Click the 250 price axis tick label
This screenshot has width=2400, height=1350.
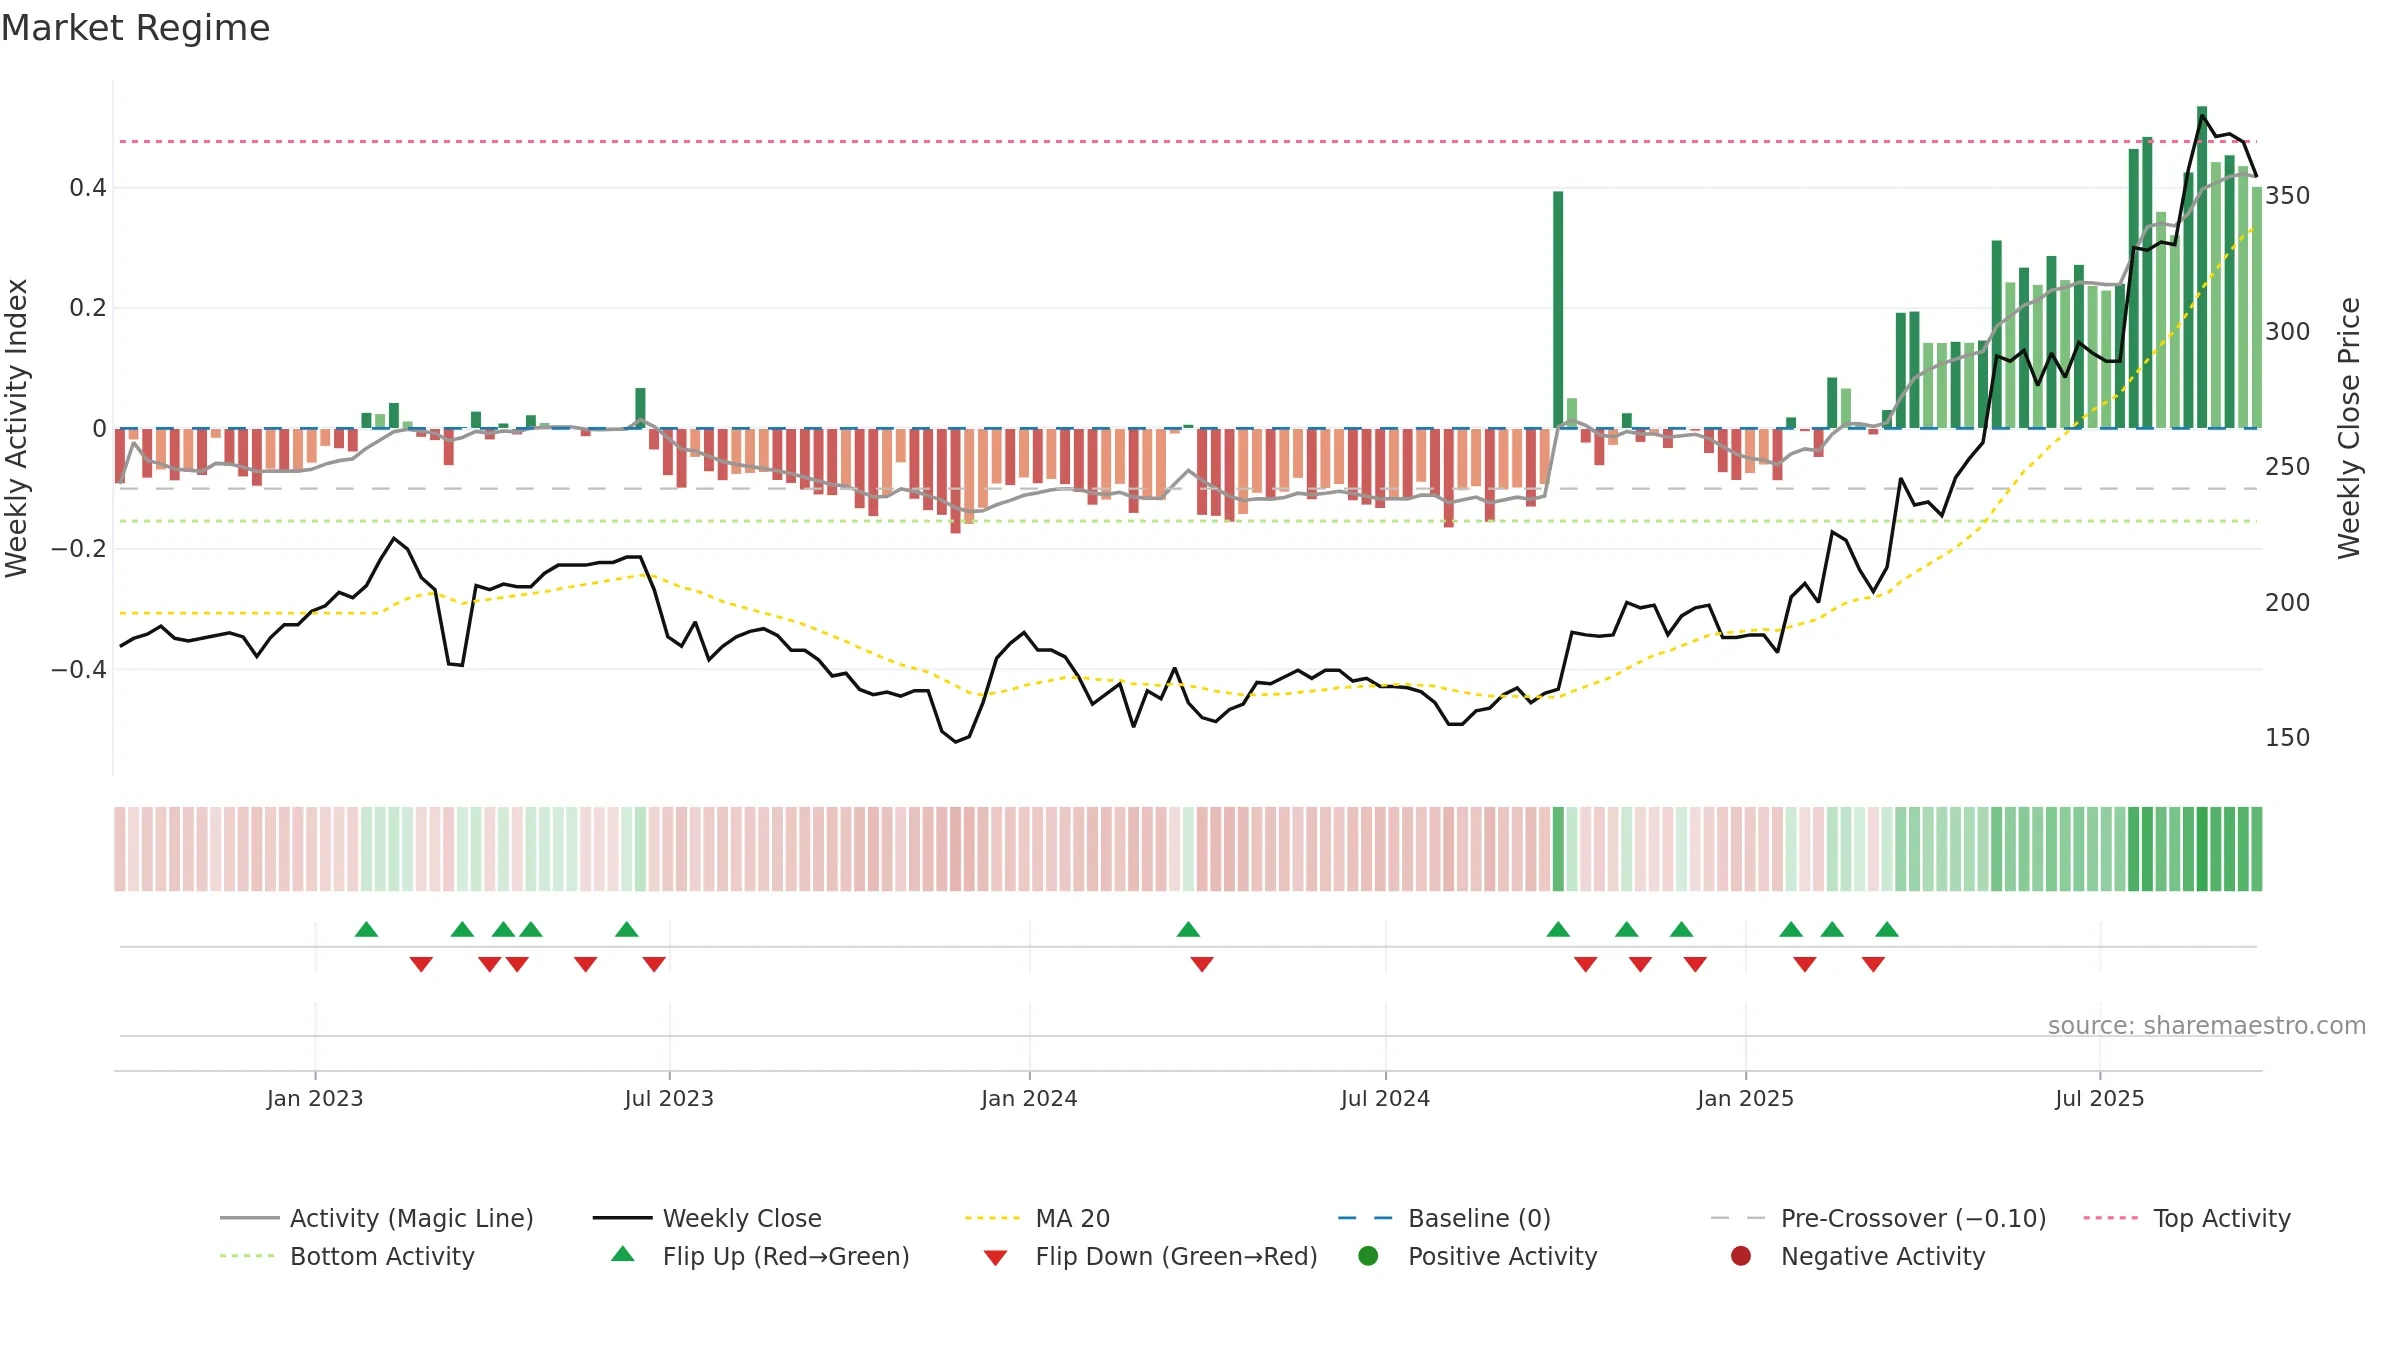click(x=2288, y=467)
